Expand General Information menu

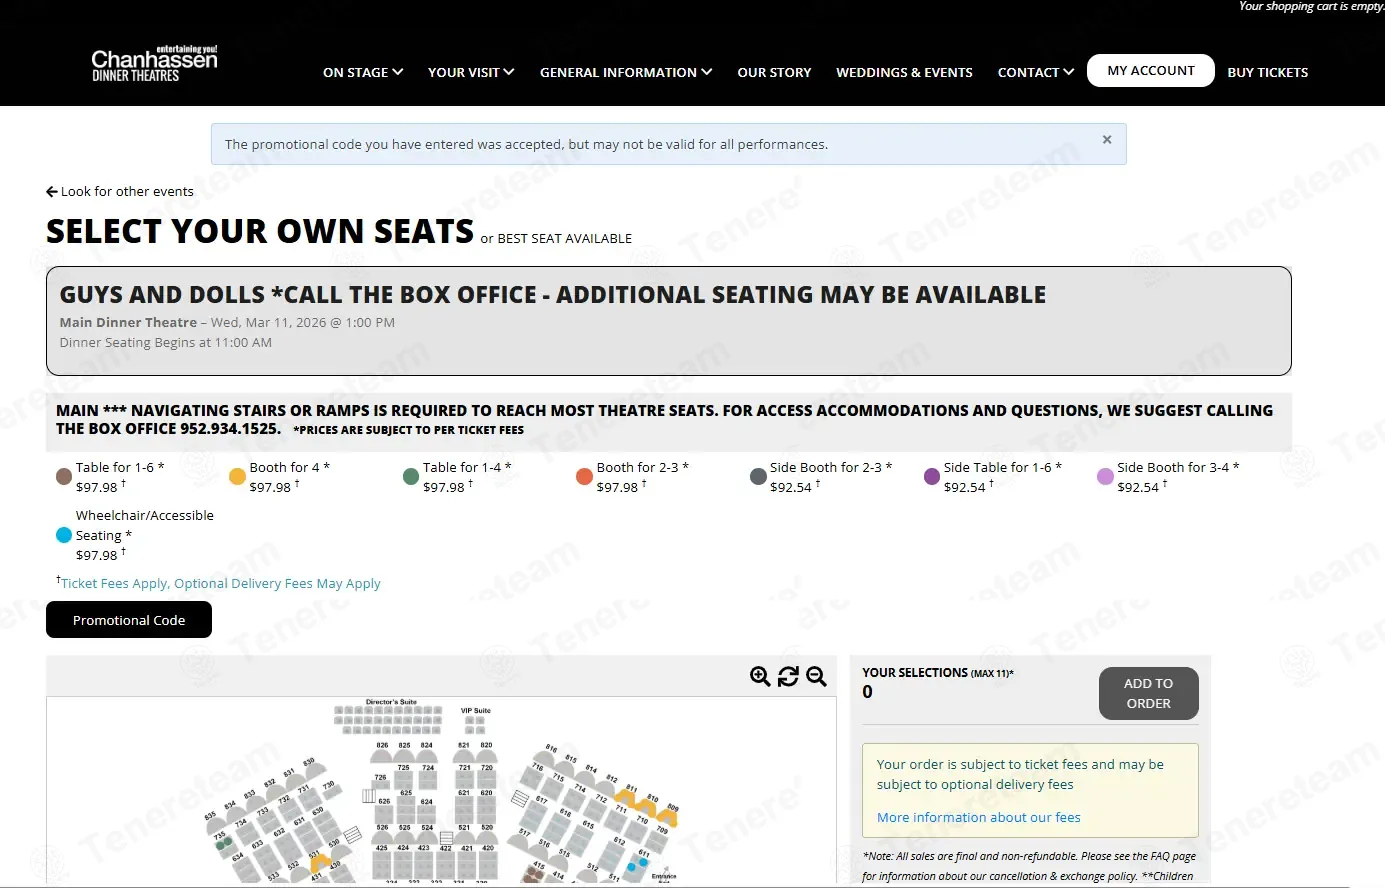[x=626, y=72]
